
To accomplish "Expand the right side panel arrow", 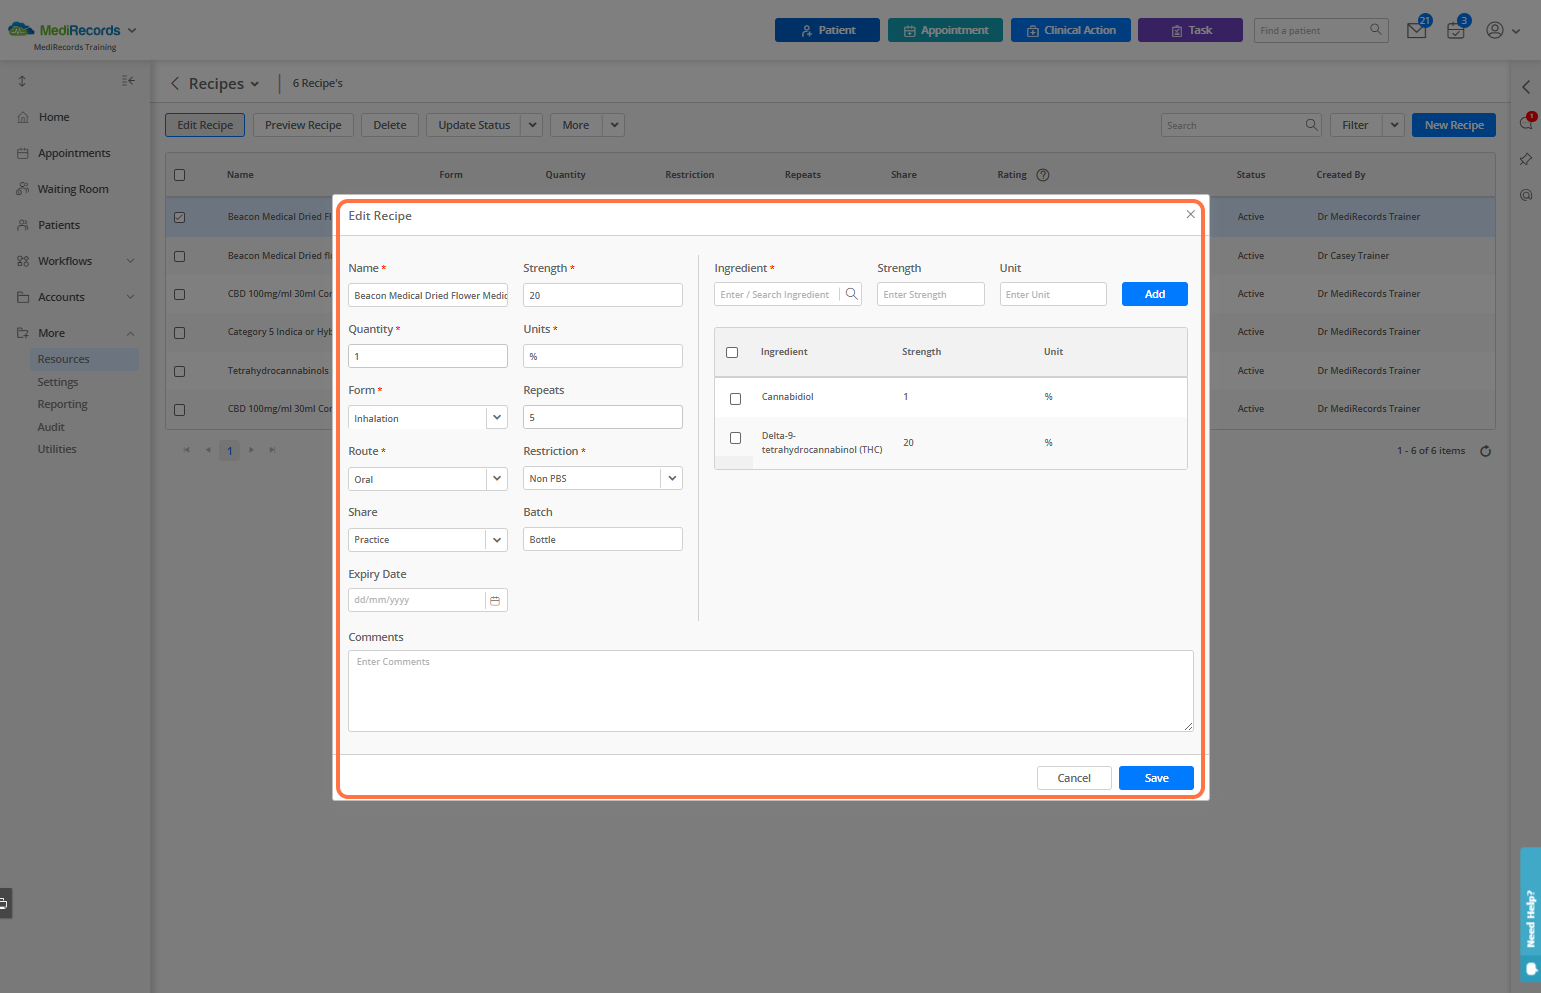I will (1526, 87).
